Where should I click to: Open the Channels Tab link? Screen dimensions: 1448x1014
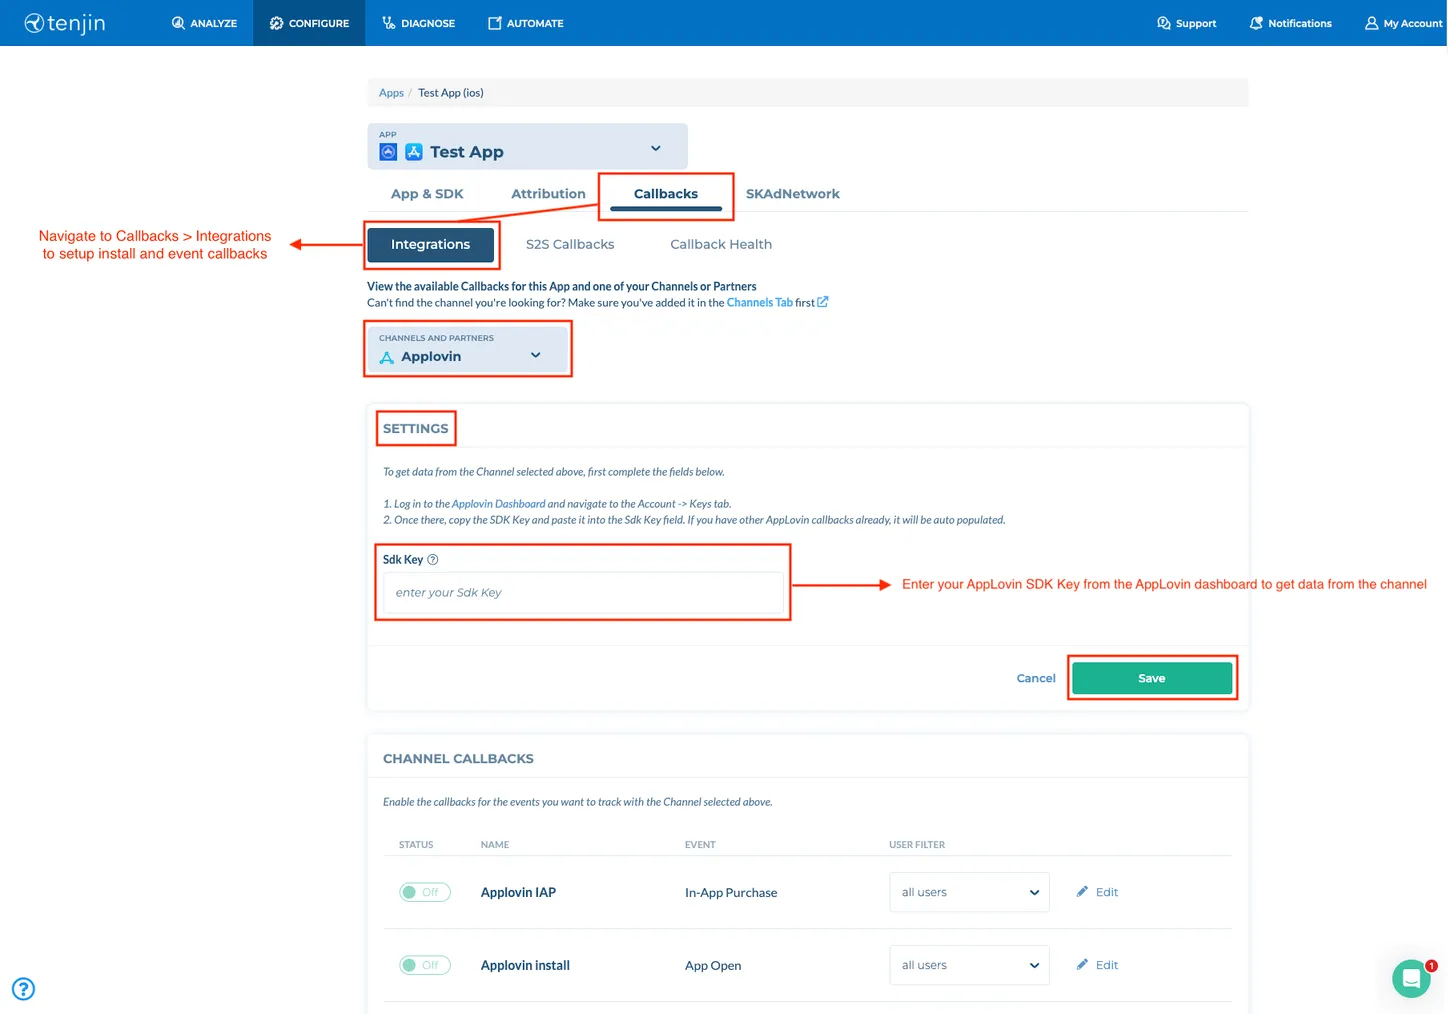point(759,302)
